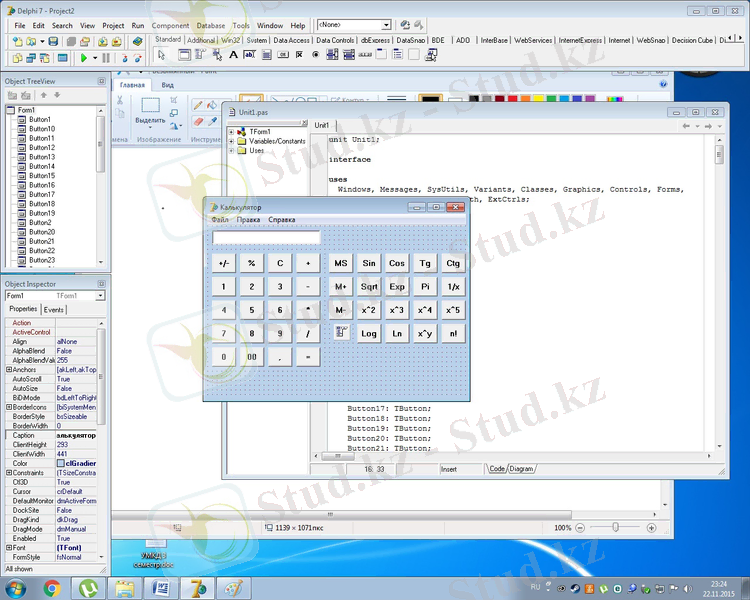The image size is (750, 600).
Task: Select Button10 in Object TreeView
Action: coord(42,129)
